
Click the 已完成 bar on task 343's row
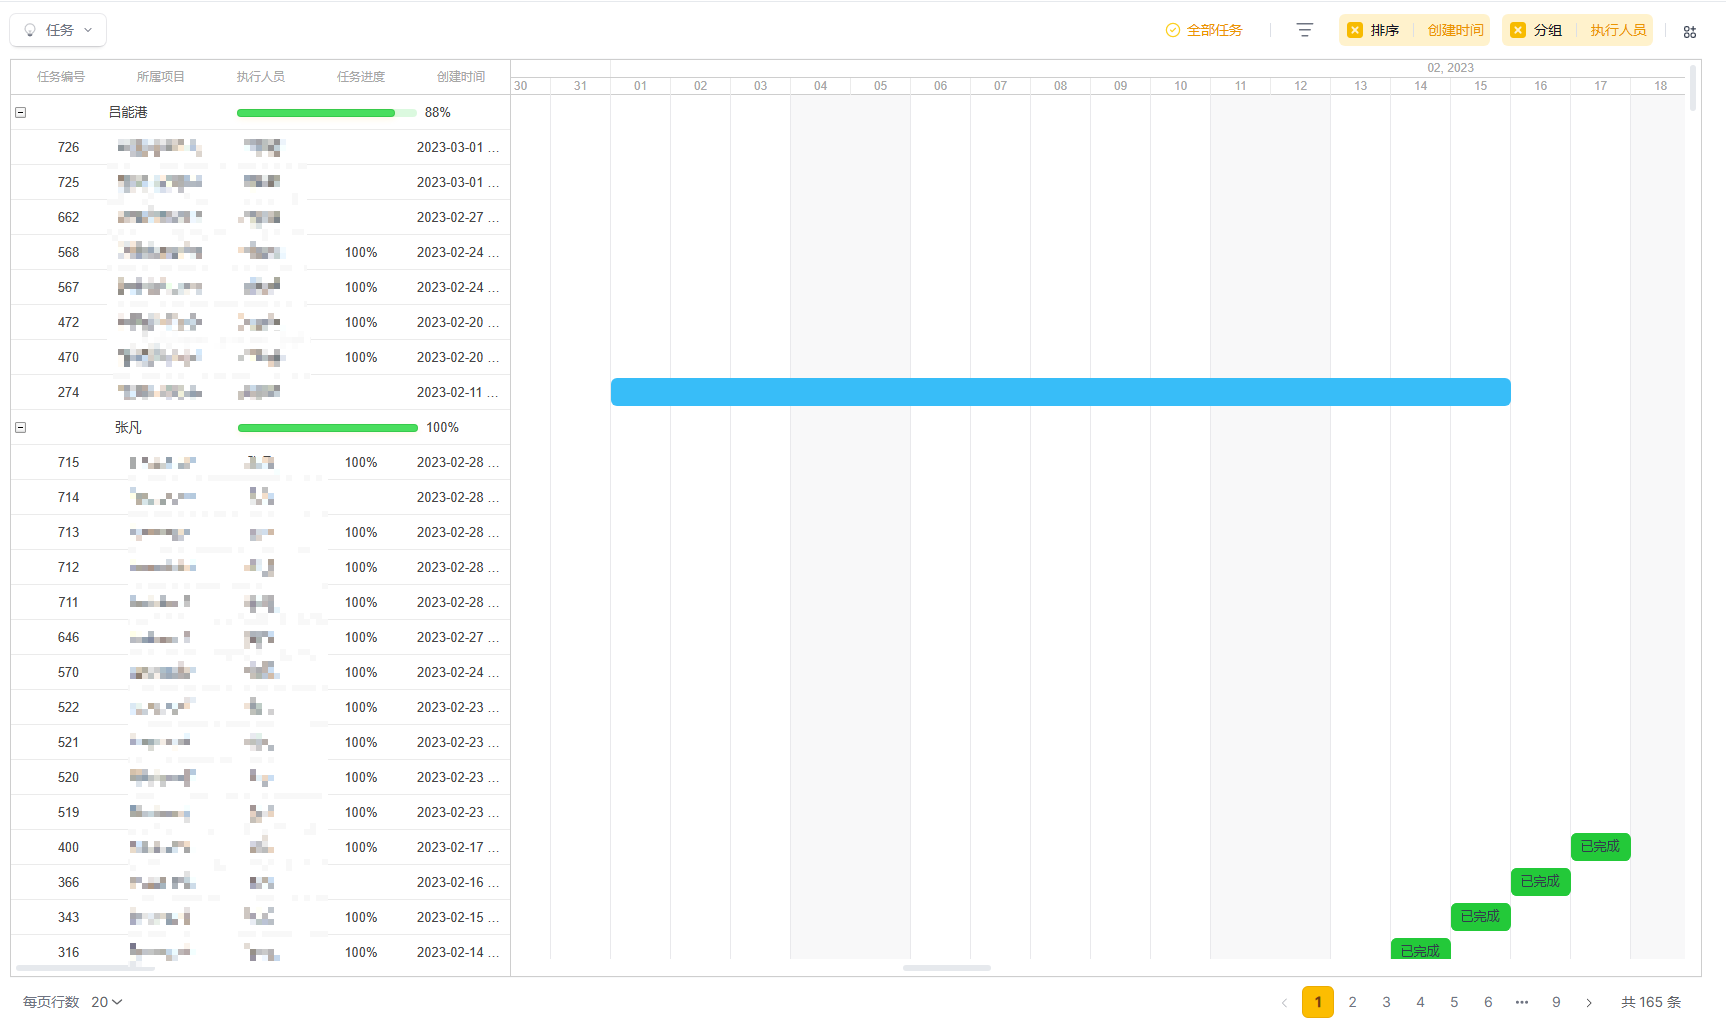pyautogui.click(x=1481, y=917)
